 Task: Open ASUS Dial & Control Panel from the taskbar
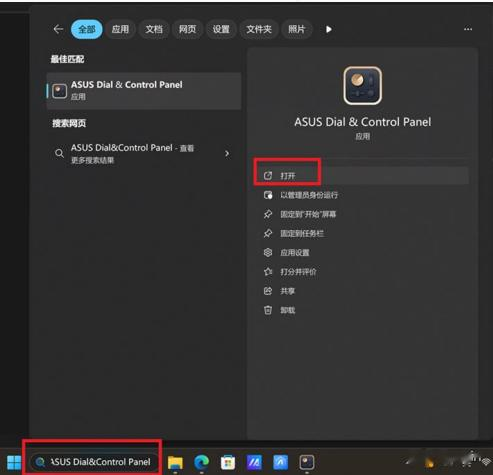[307, 462]
